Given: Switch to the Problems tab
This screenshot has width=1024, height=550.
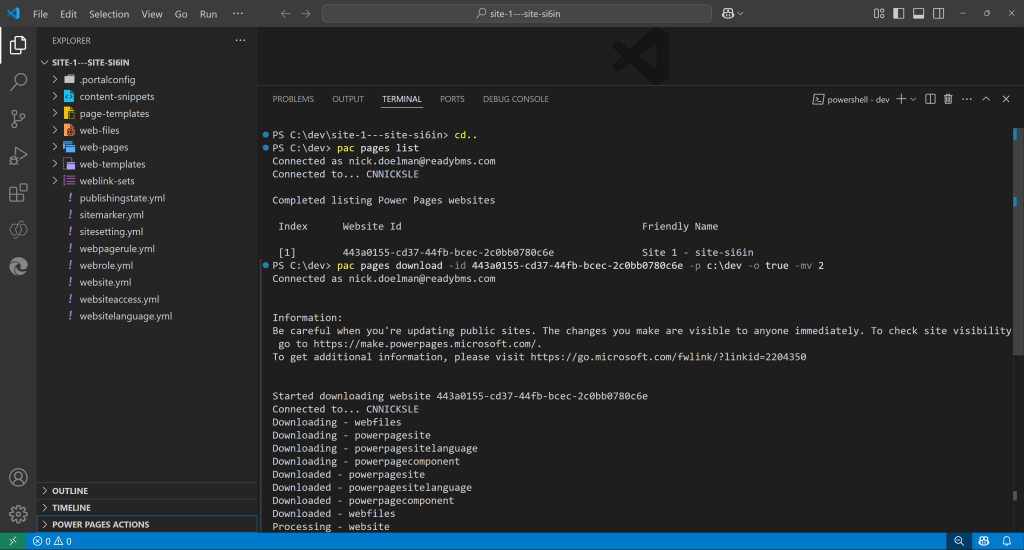Looking at the screenshot, I should (293, 99).
